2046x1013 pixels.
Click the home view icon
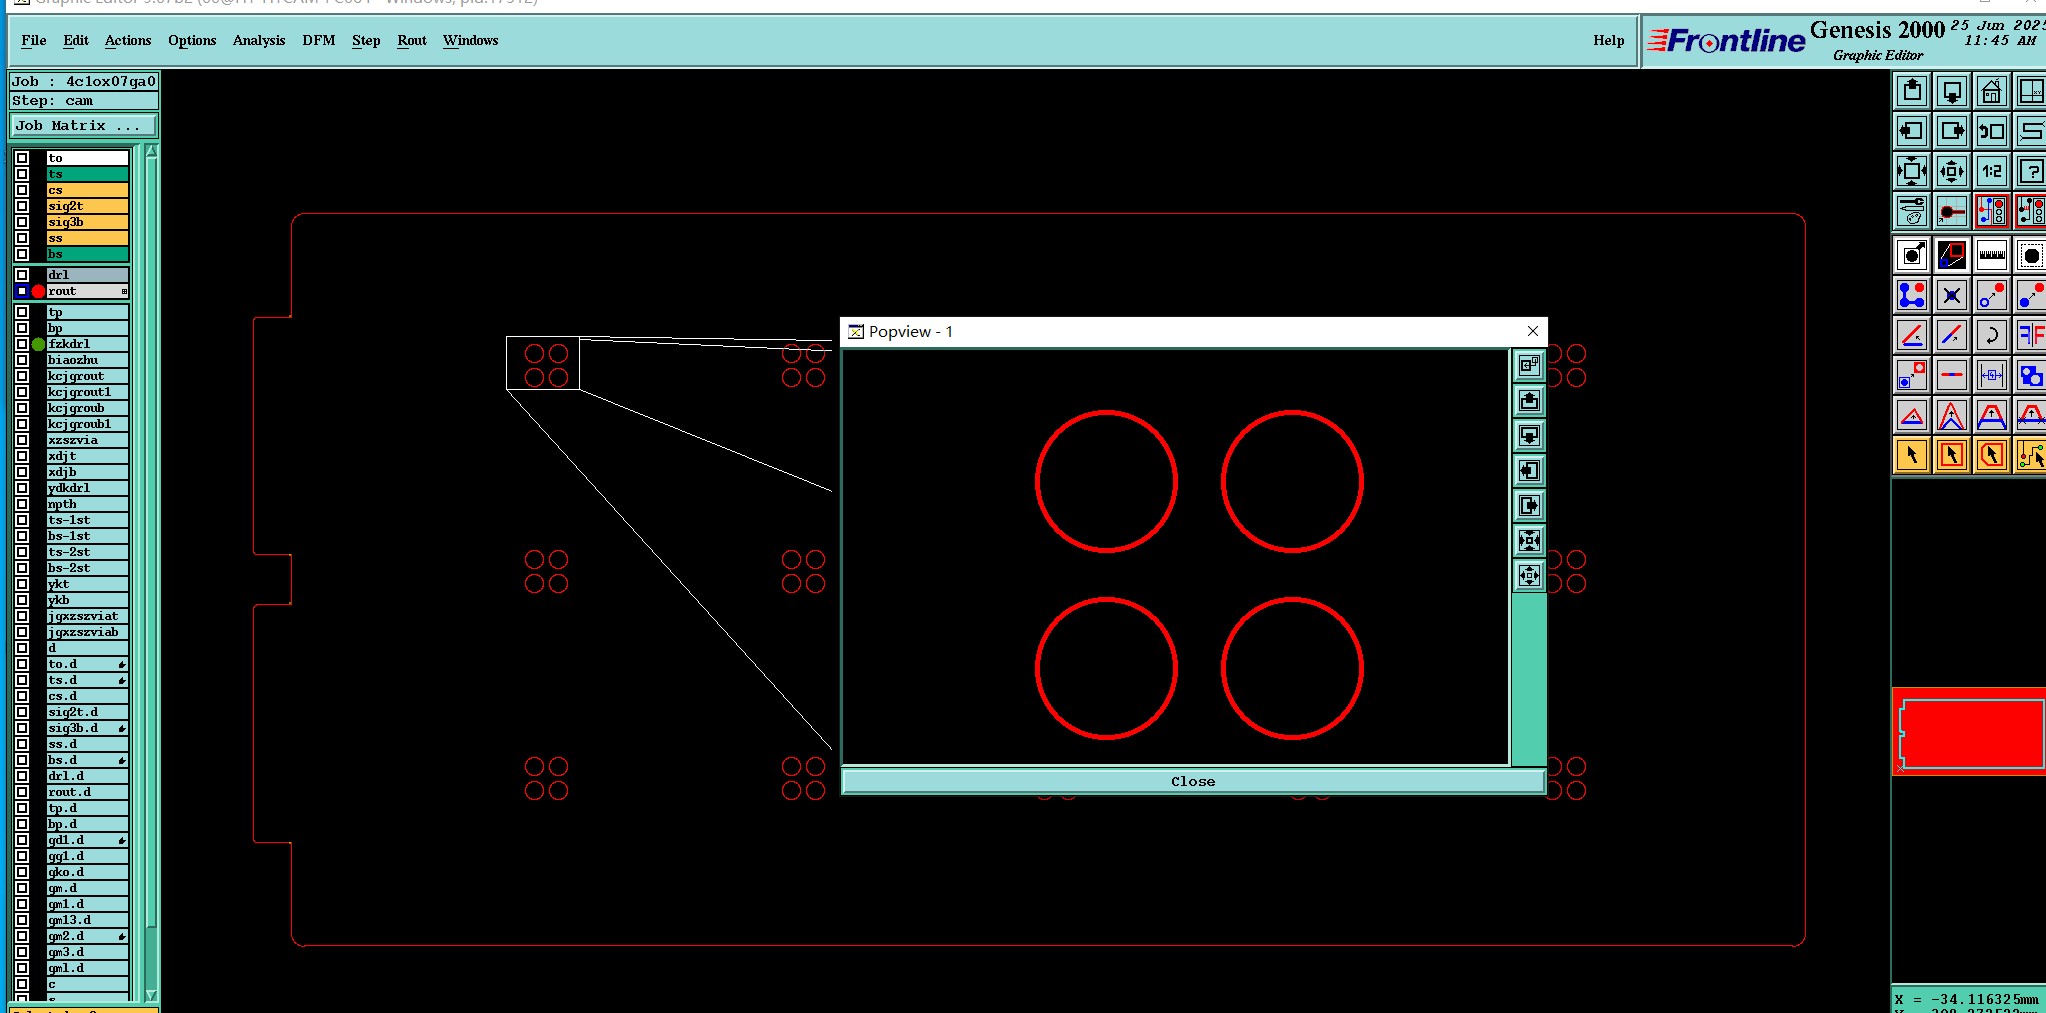pos(1992,91)
